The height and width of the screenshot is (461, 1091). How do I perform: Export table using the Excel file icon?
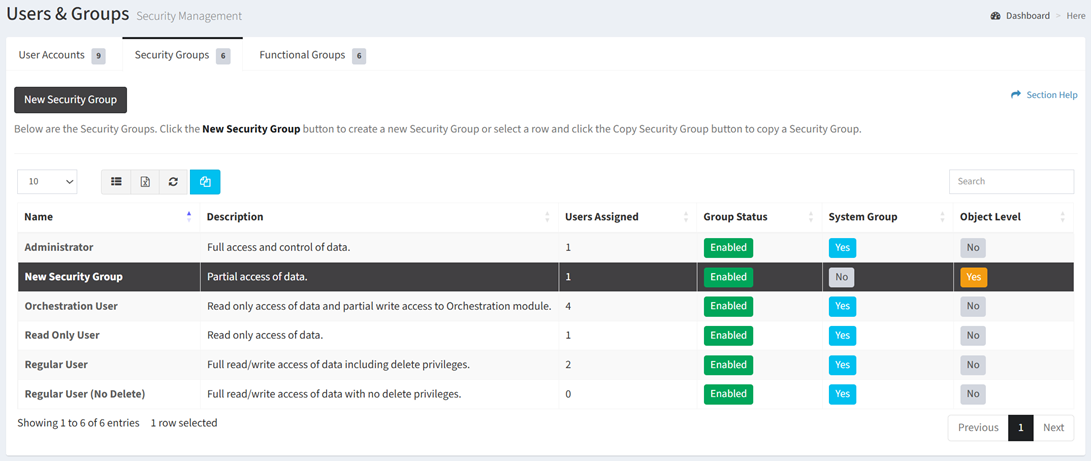coord(145,181)
